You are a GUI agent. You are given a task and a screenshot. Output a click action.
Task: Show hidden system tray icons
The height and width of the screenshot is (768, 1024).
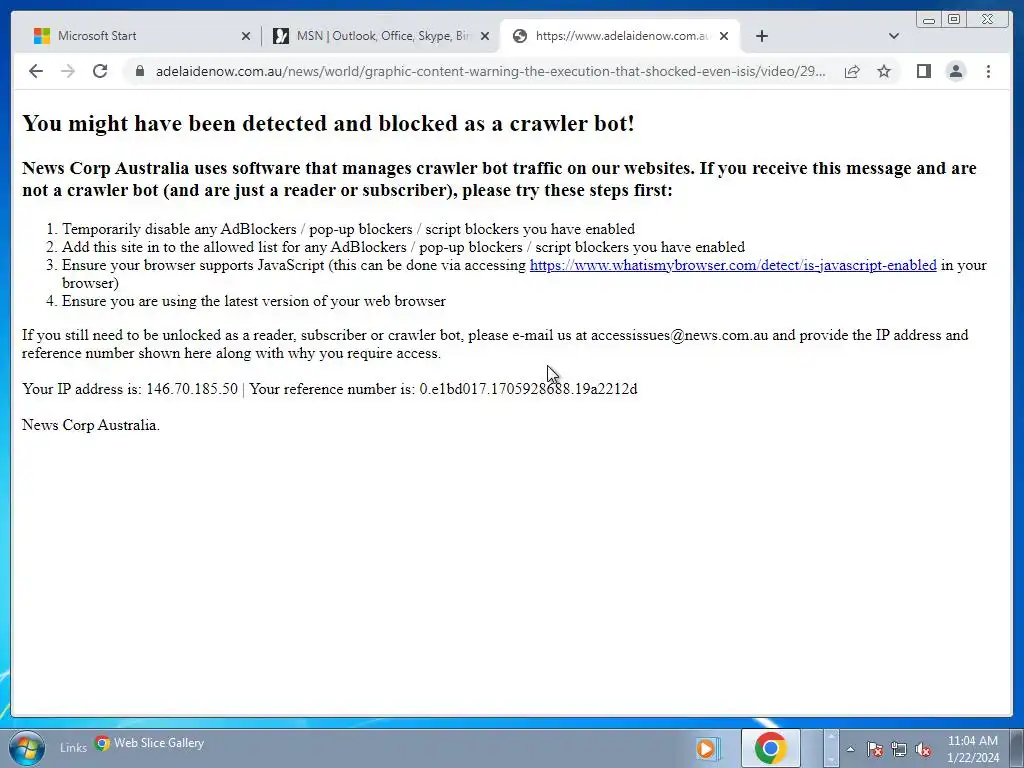pyautogui.click(x=850, y=750)
